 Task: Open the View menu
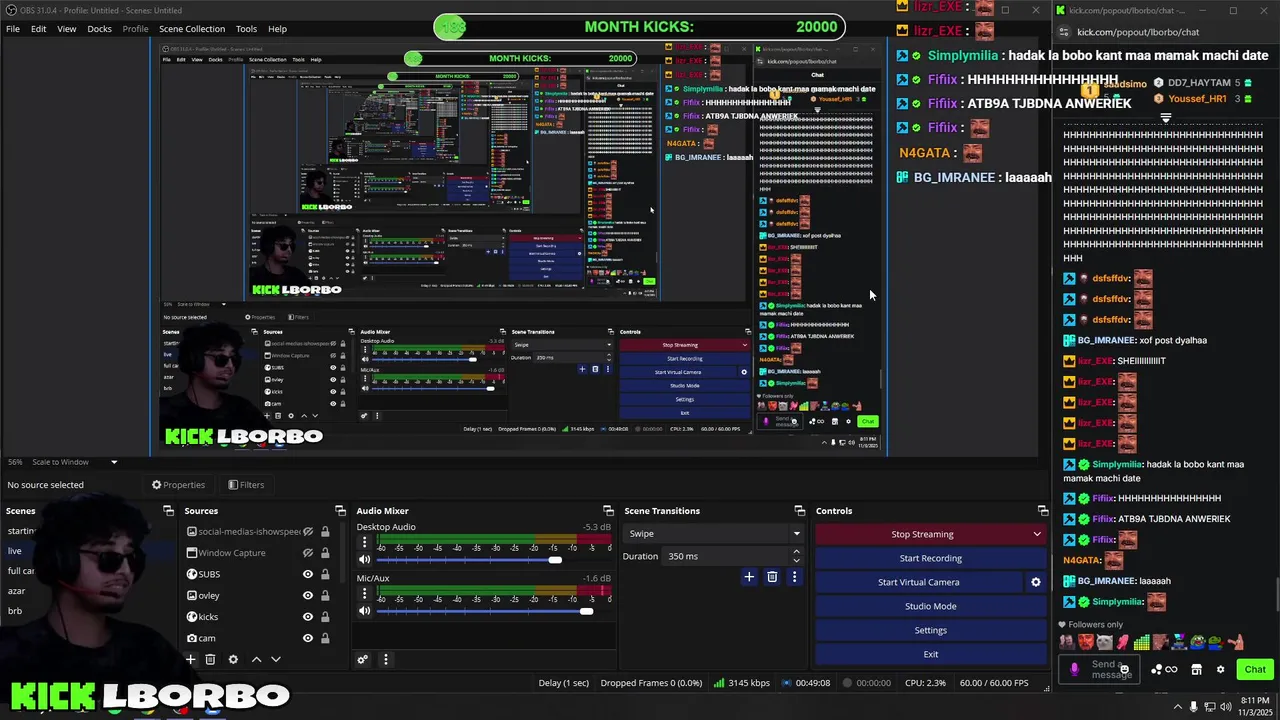pyautogui.click(x=66, y=29)
